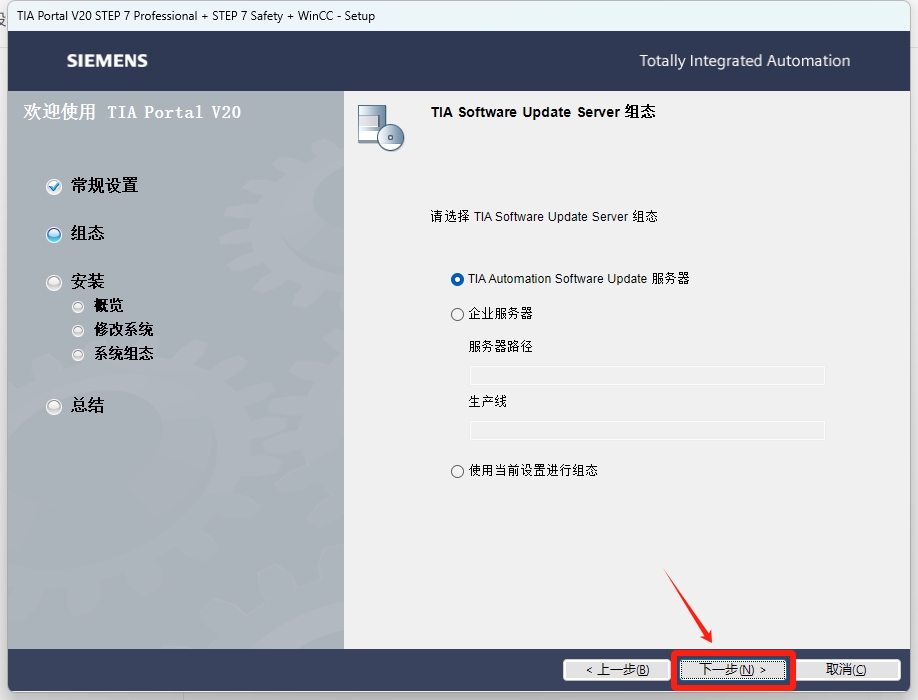Click inside the 服务器路径 input field
Viewport: 918px width, 700px height.
tap(647, 375)
